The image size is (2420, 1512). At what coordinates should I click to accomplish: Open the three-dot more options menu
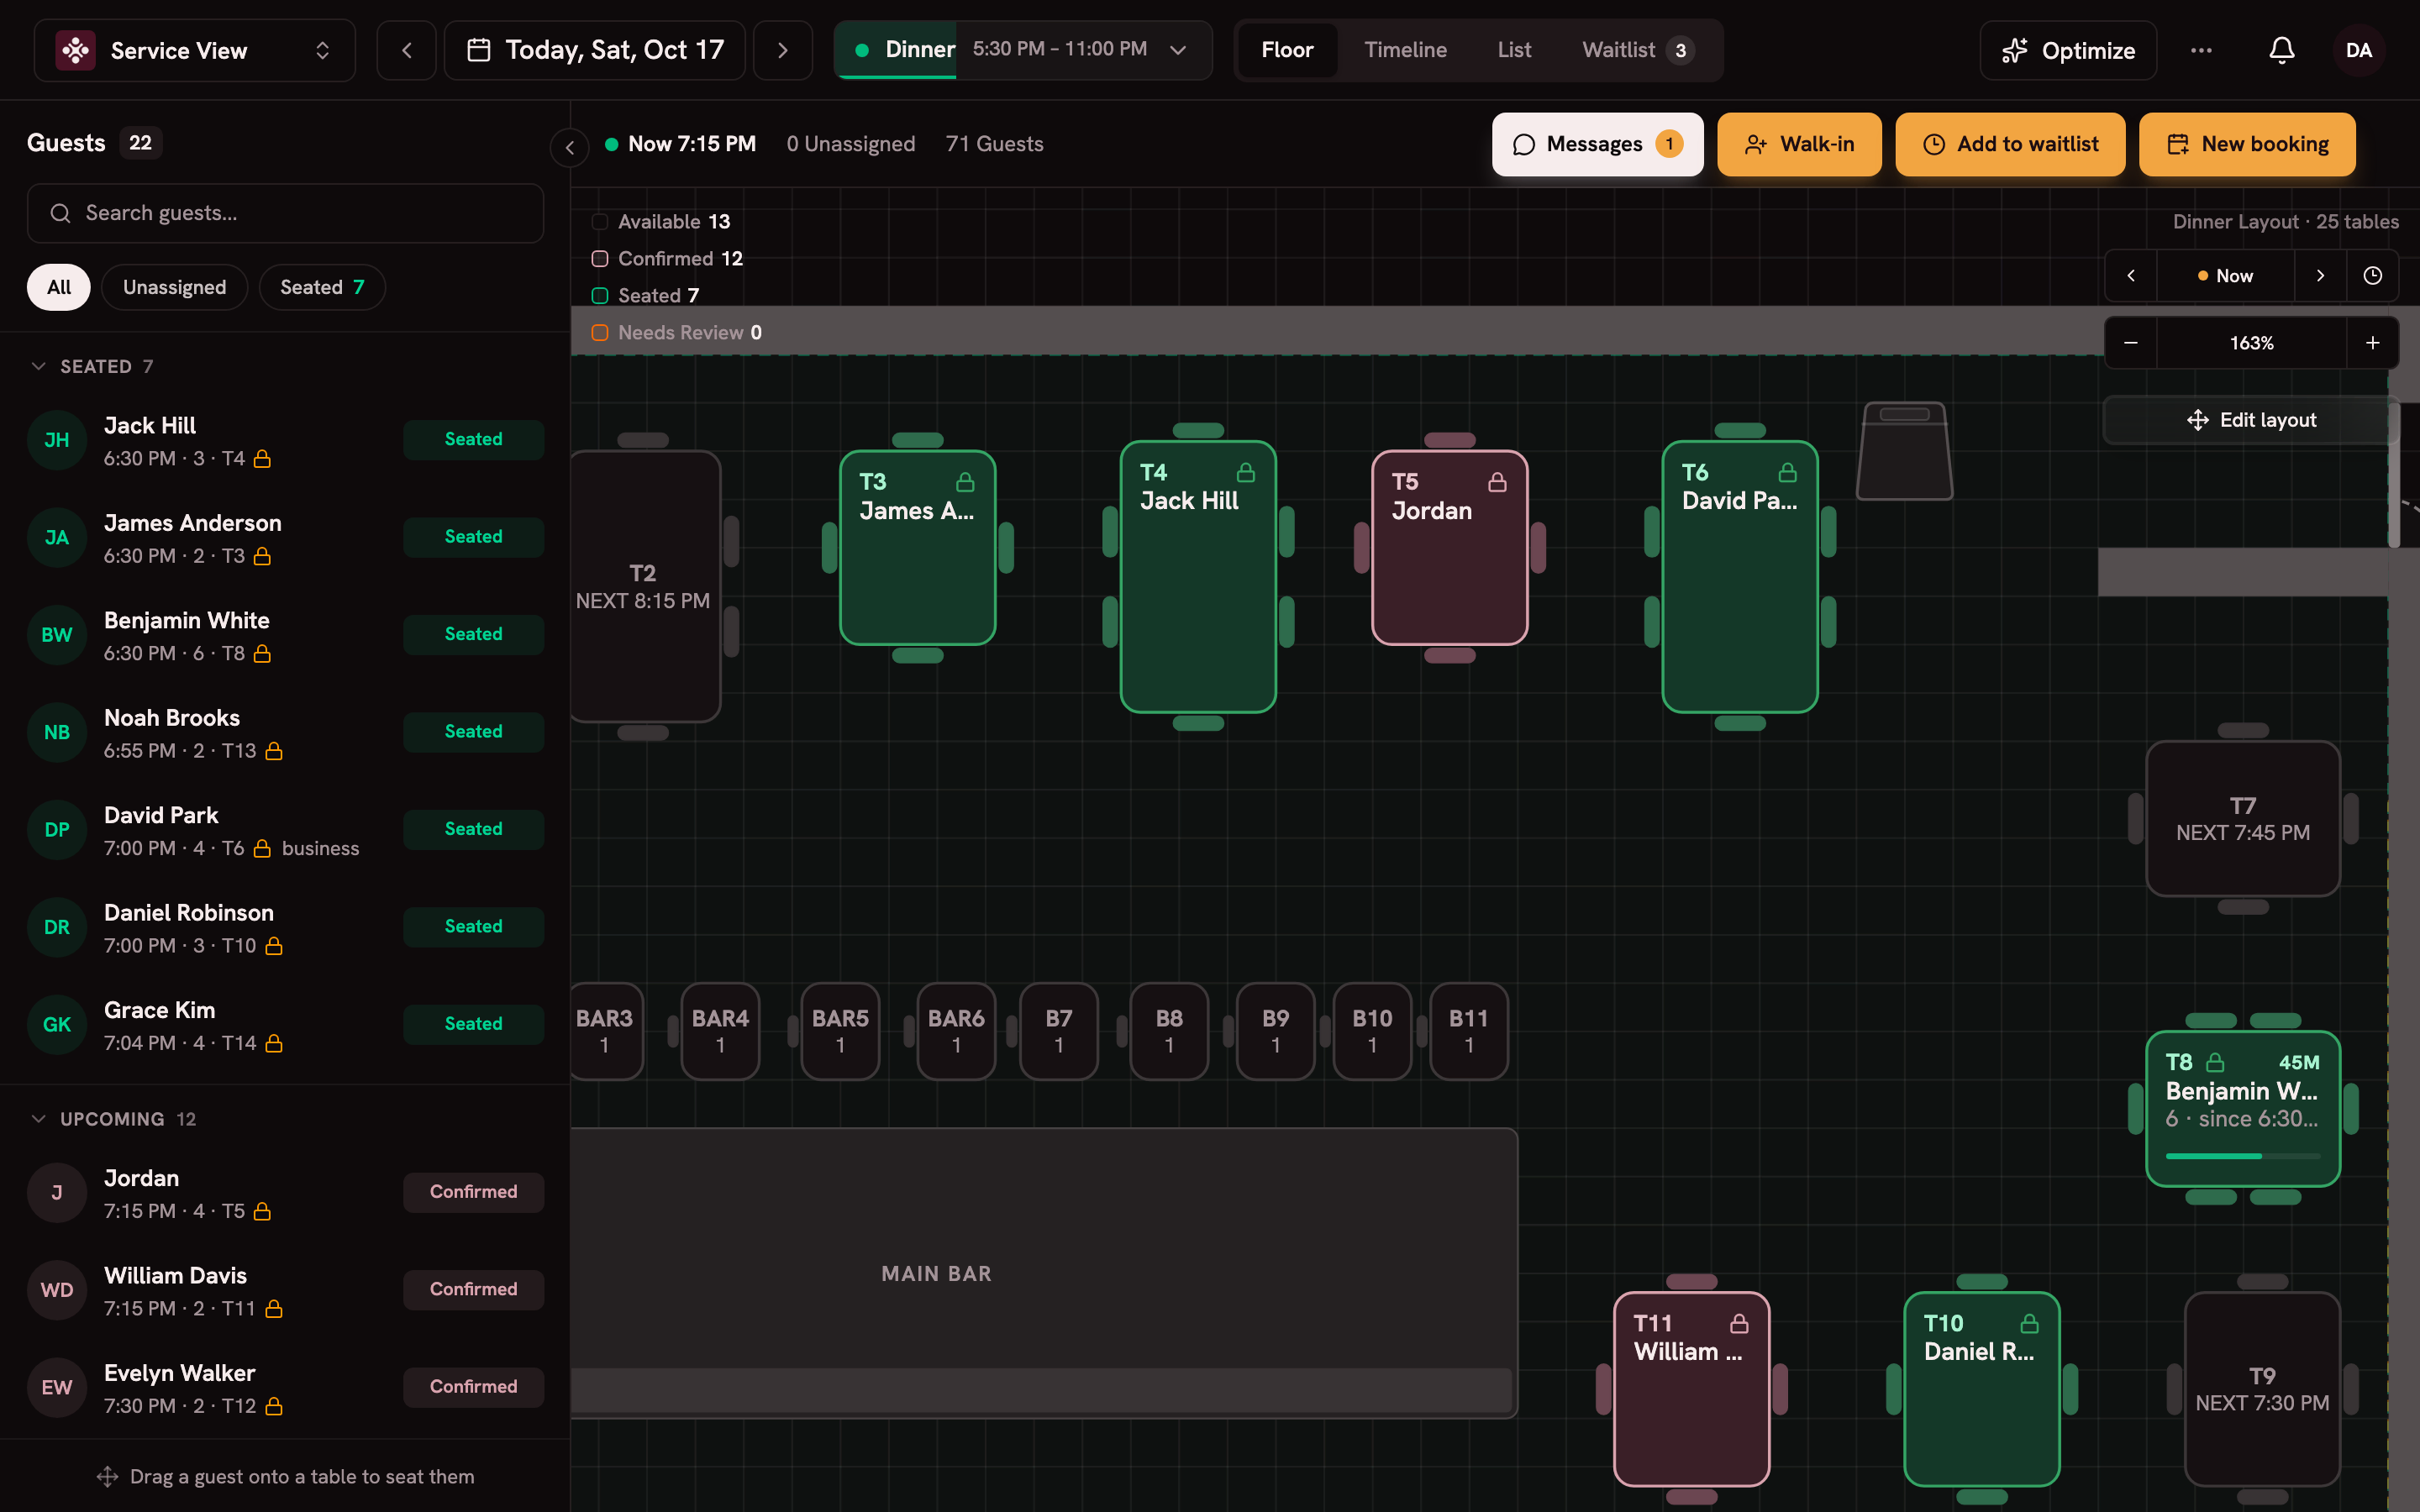click(x=2201, y=50)
